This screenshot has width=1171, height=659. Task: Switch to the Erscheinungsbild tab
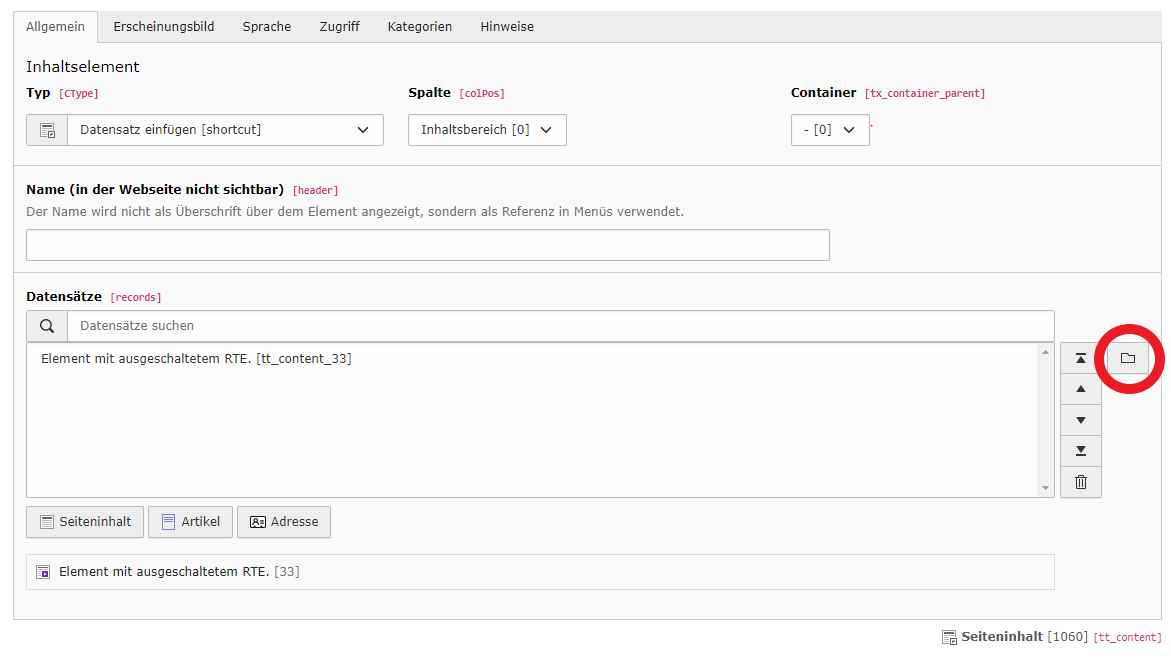pos(164,27)
